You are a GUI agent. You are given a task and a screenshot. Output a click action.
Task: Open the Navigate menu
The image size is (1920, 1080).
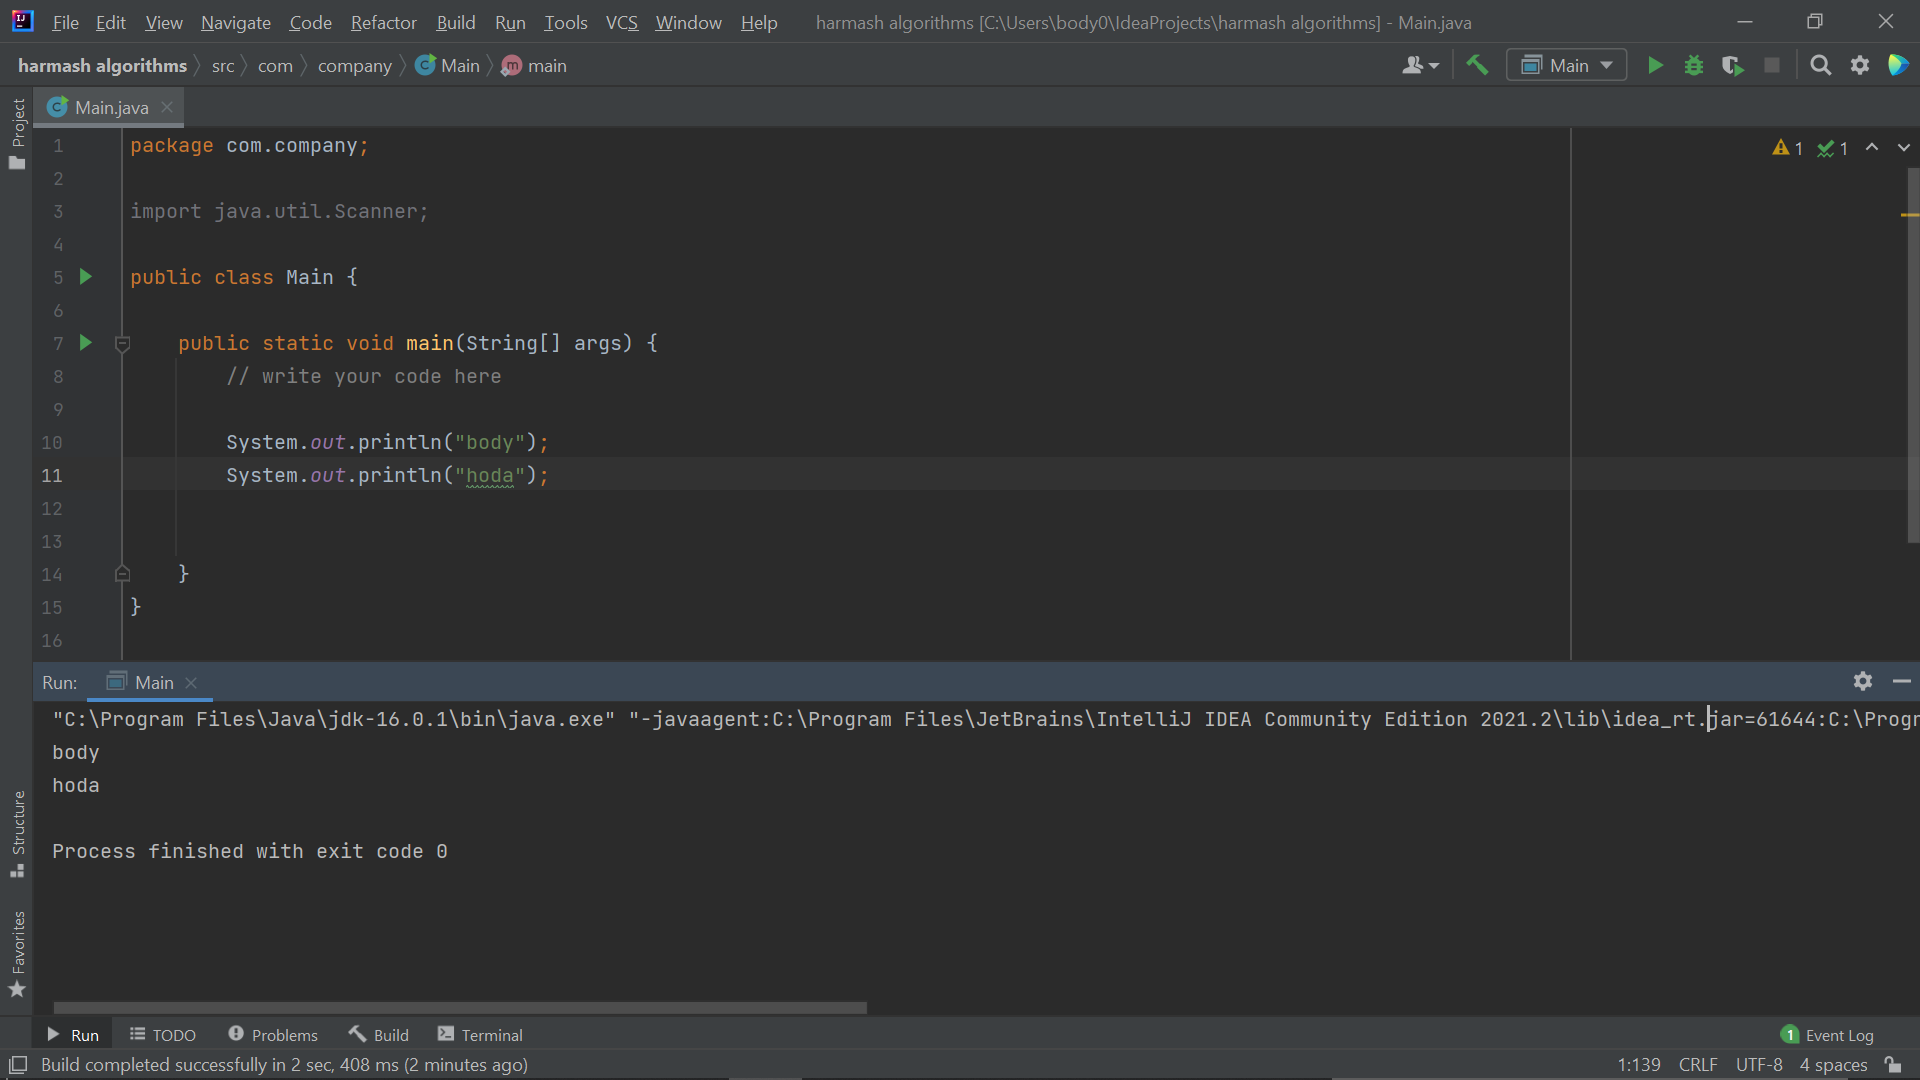(x=236, y=22)
